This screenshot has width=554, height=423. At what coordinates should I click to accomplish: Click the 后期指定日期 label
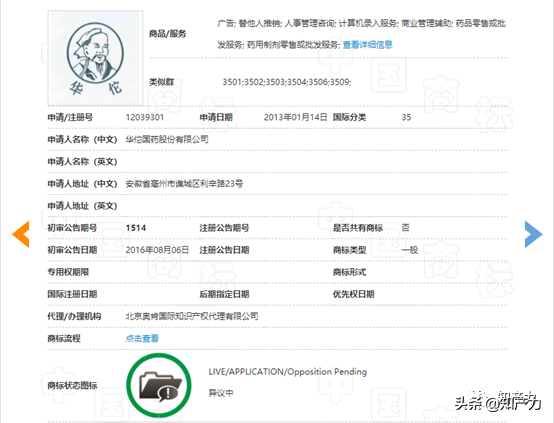click(224, 294)
